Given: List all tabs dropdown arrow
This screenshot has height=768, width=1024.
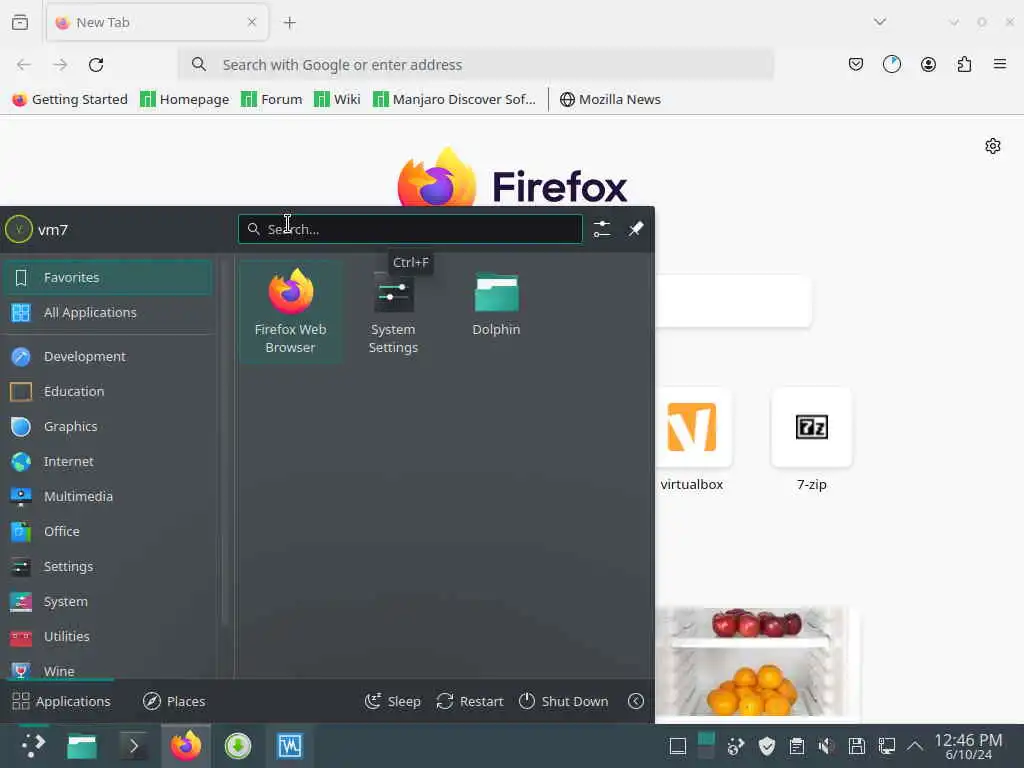Looking at the screenshot, I should tap(880, 22).
